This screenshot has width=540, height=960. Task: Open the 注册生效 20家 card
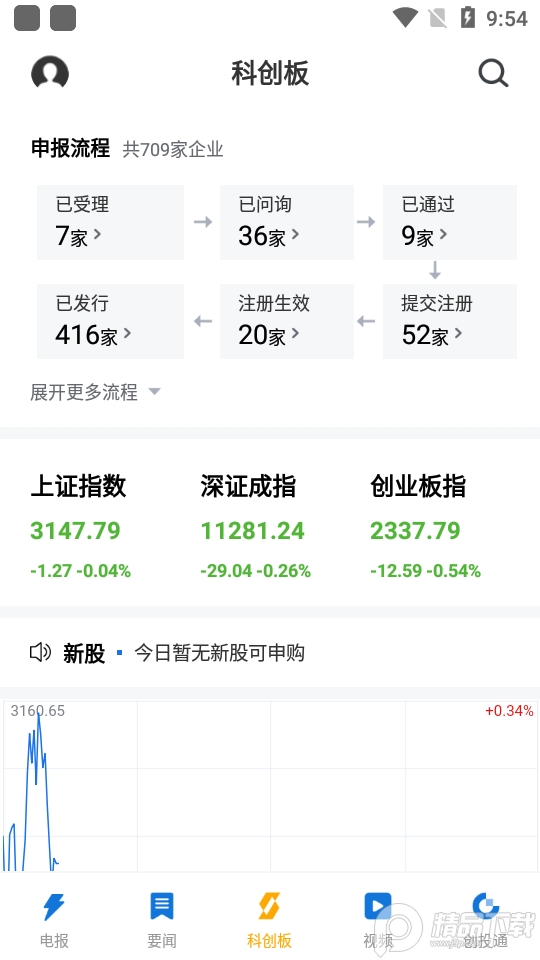tap(287, 321)
